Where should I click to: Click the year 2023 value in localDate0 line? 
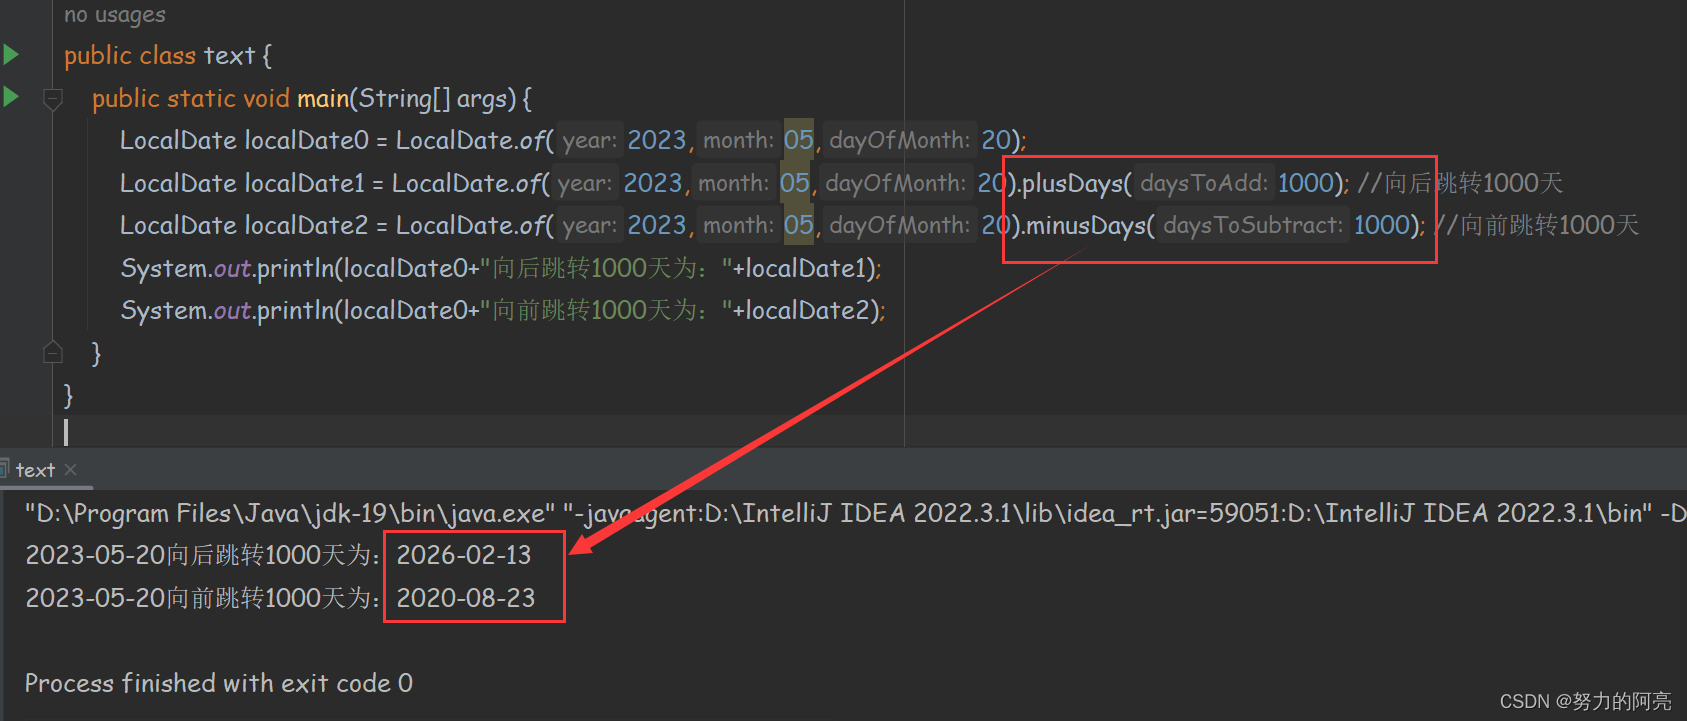click(x=657, y=140)
